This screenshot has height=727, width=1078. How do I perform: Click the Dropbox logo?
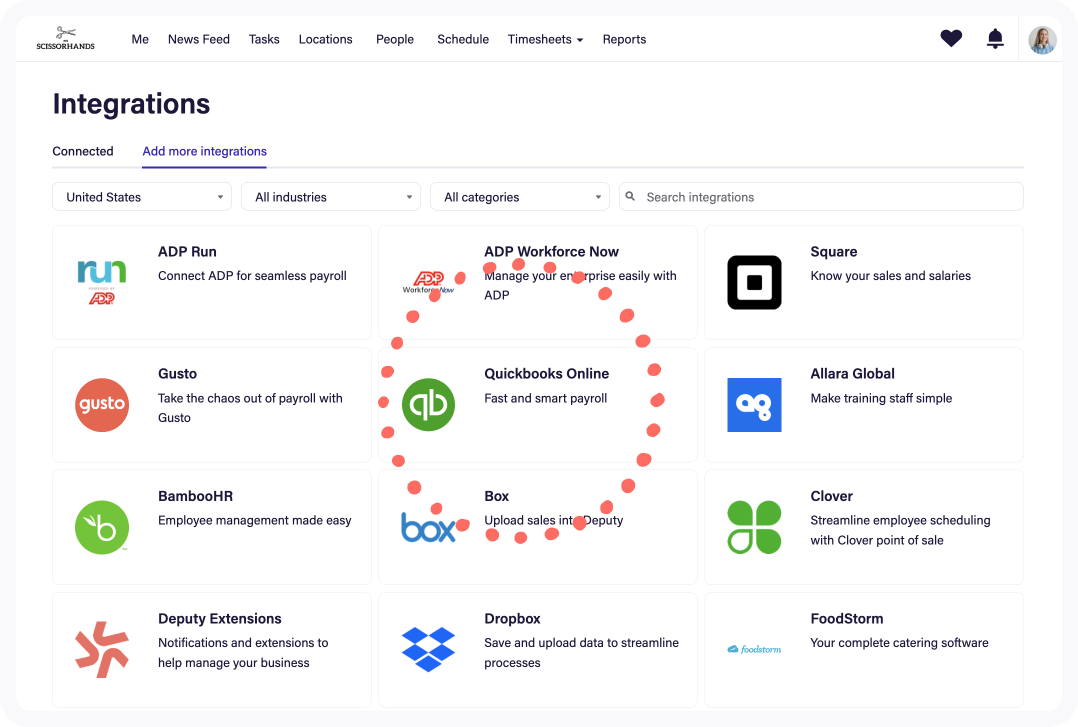428,649
